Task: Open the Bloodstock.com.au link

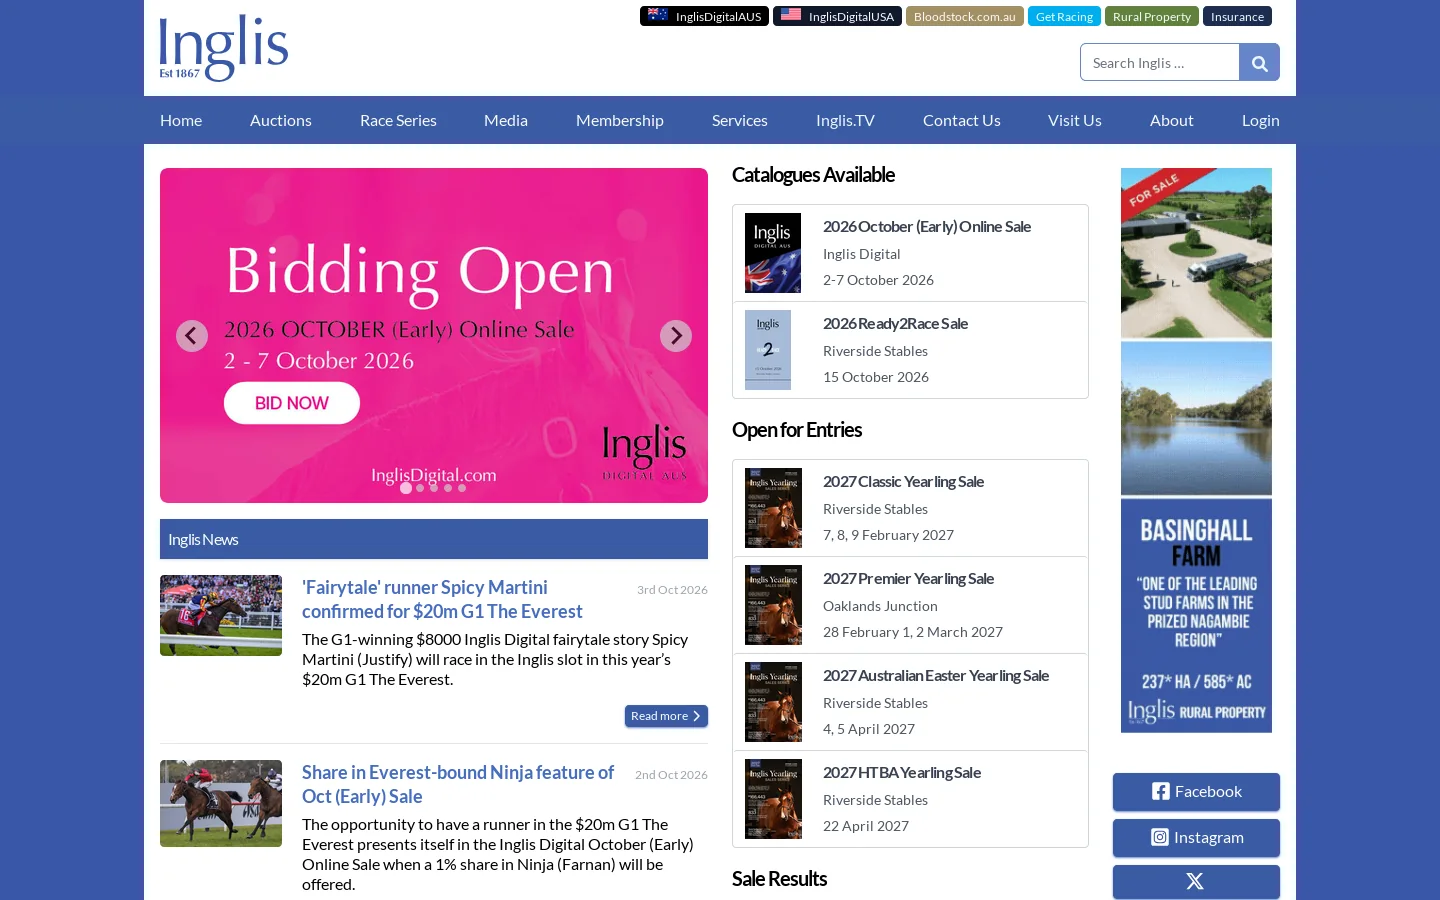Action: coord(965,16)
